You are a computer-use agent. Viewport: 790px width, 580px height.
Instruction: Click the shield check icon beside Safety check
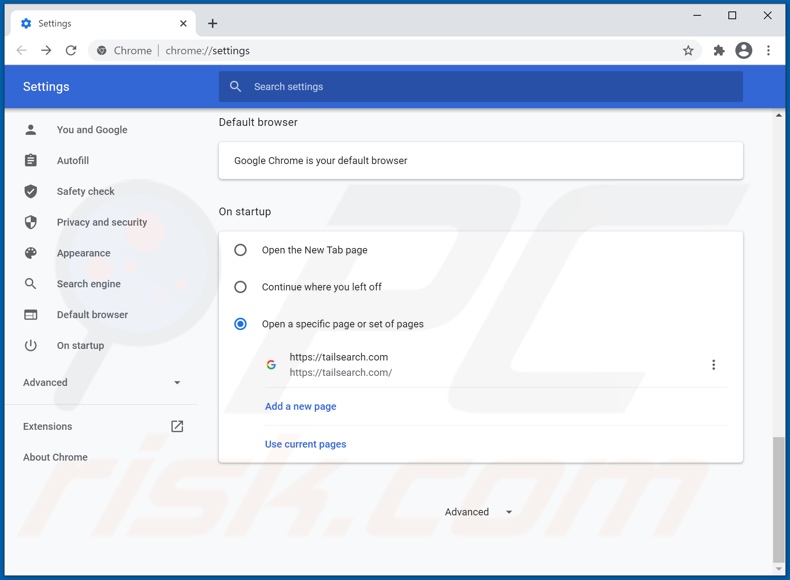click(x=31, y=191)
